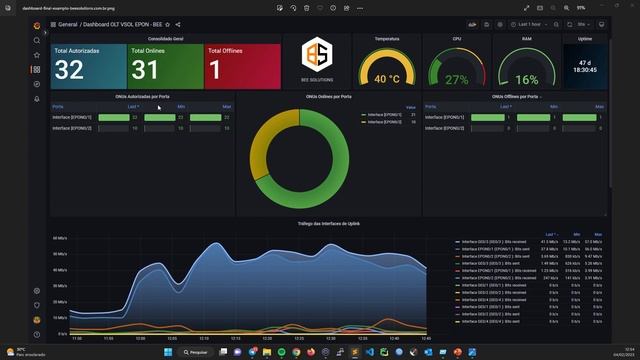This screenshot has width=640, height=360.
Task: Toggle series EPON0/1 Bits received in legend
Action: pos(499,271)
